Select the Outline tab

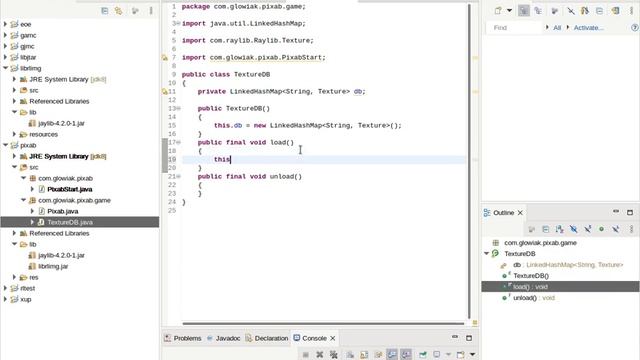point(503,213)
